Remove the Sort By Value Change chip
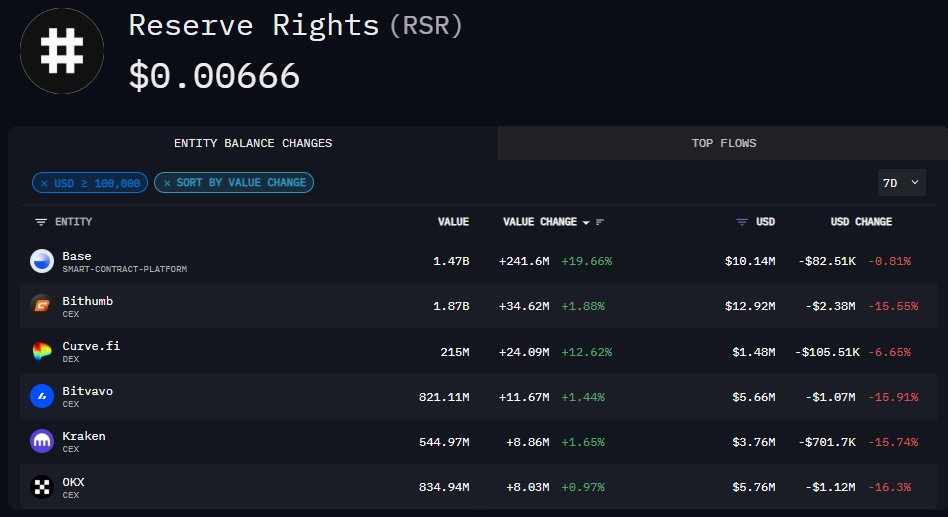The height and width of the screenshot is (517, 948). pyautogui.click(x=166, y=183)
